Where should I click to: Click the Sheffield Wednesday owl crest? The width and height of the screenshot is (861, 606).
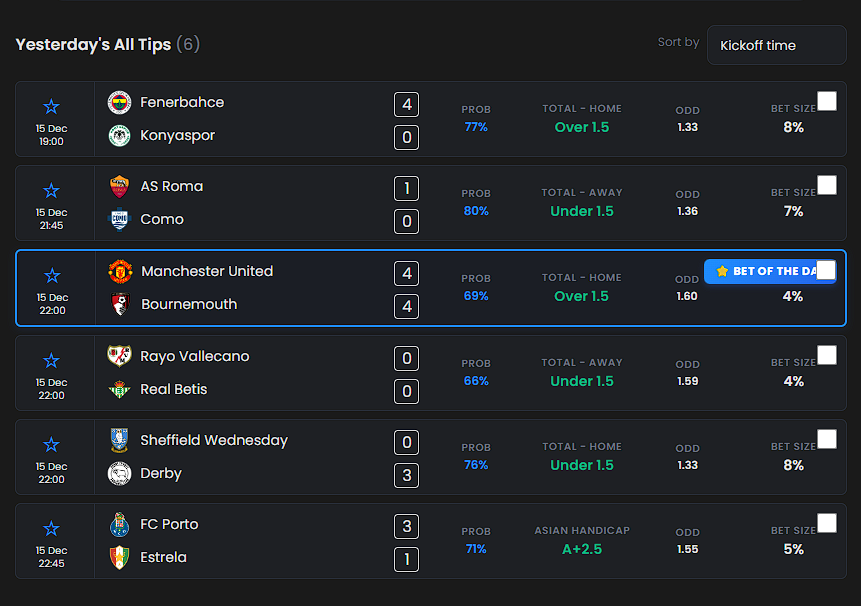(x=120, y=440)
